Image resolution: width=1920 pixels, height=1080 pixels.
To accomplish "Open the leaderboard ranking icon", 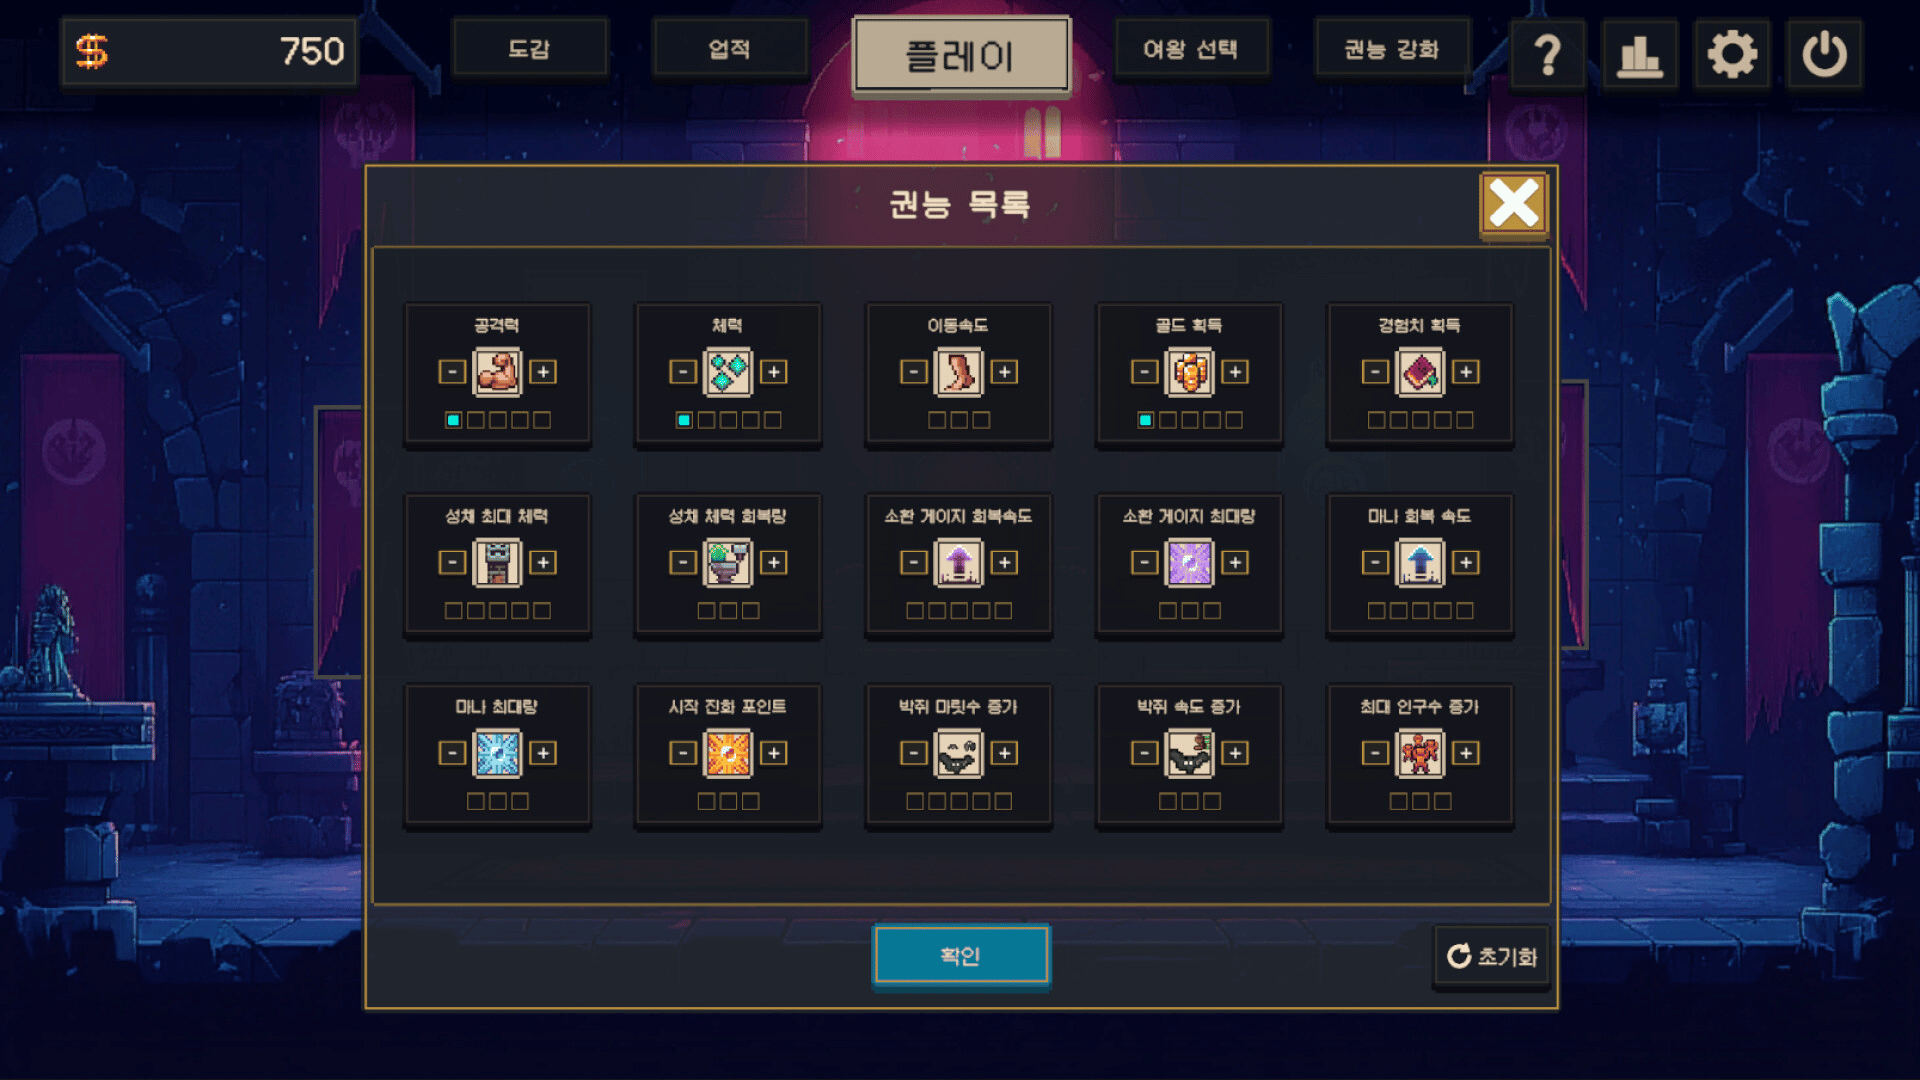I will 1639,54.
